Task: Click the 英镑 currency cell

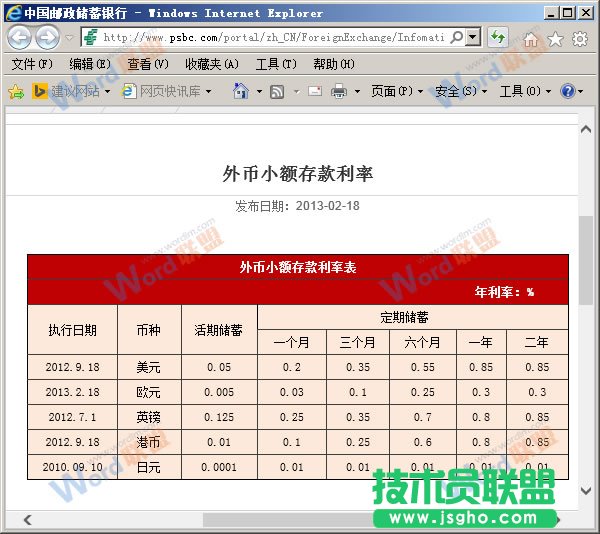Action: [148, 417]
